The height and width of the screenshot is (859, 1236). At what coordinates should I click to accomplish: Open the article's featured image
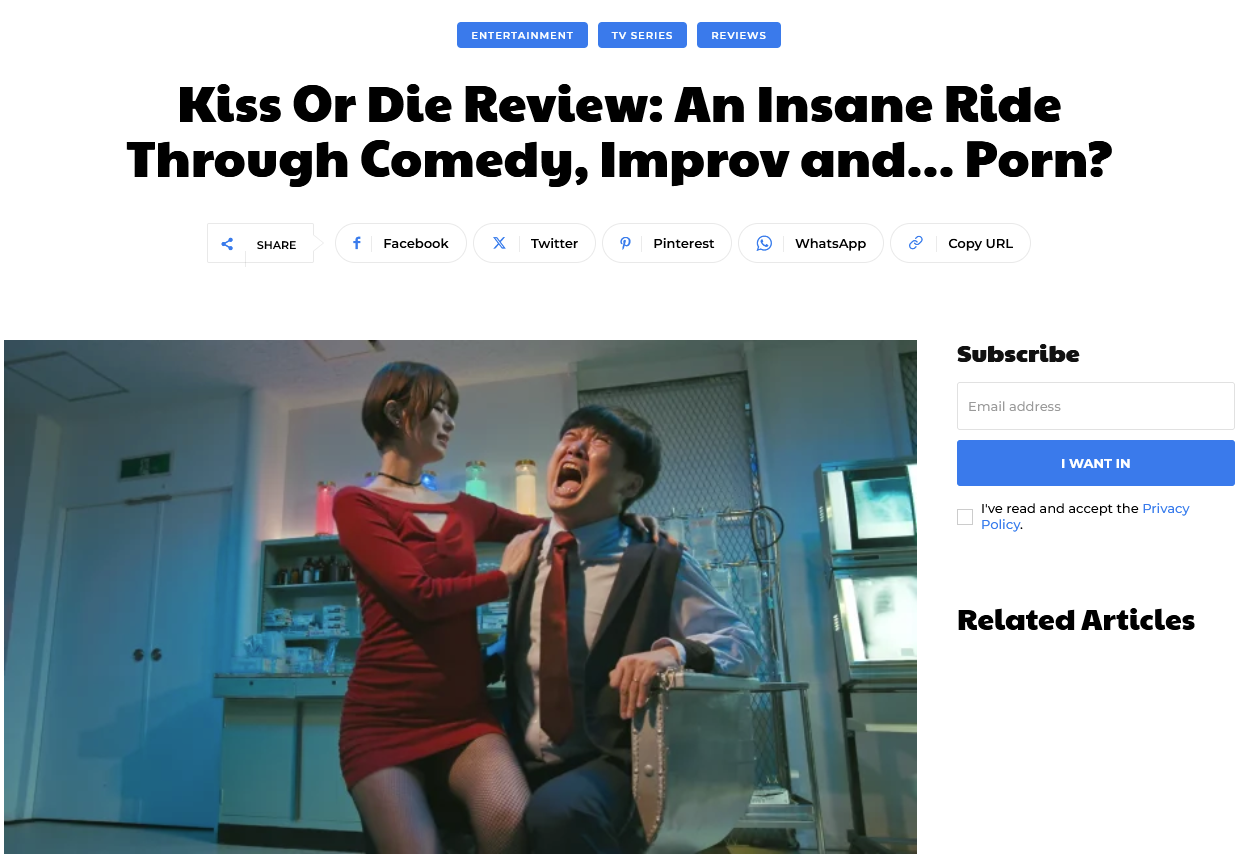click(x=460, y=597)
